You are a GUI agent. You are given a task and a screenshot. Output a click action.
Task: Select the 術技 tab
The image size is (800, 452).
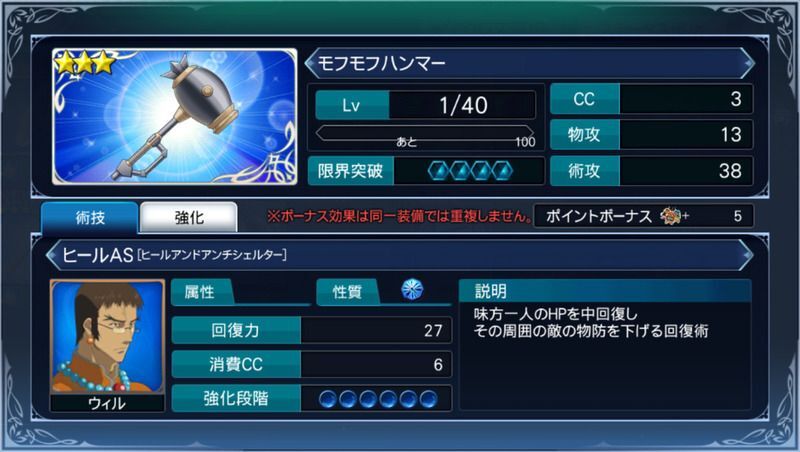click(x=90, y=217)
